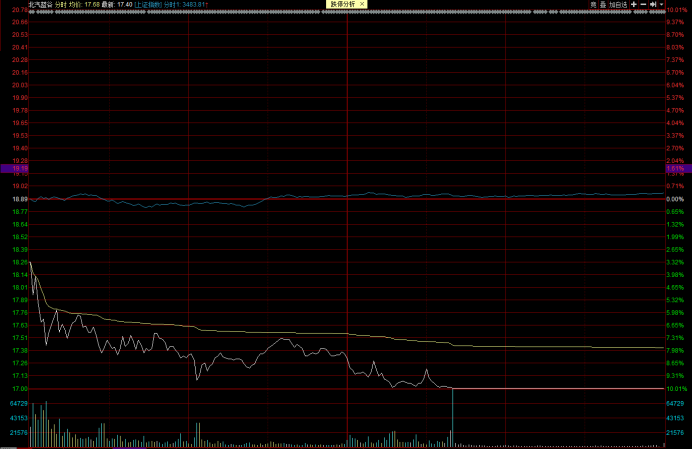Click the plus icon beside 加自选
Screen dimensions: 692x449
pos(633,4)
